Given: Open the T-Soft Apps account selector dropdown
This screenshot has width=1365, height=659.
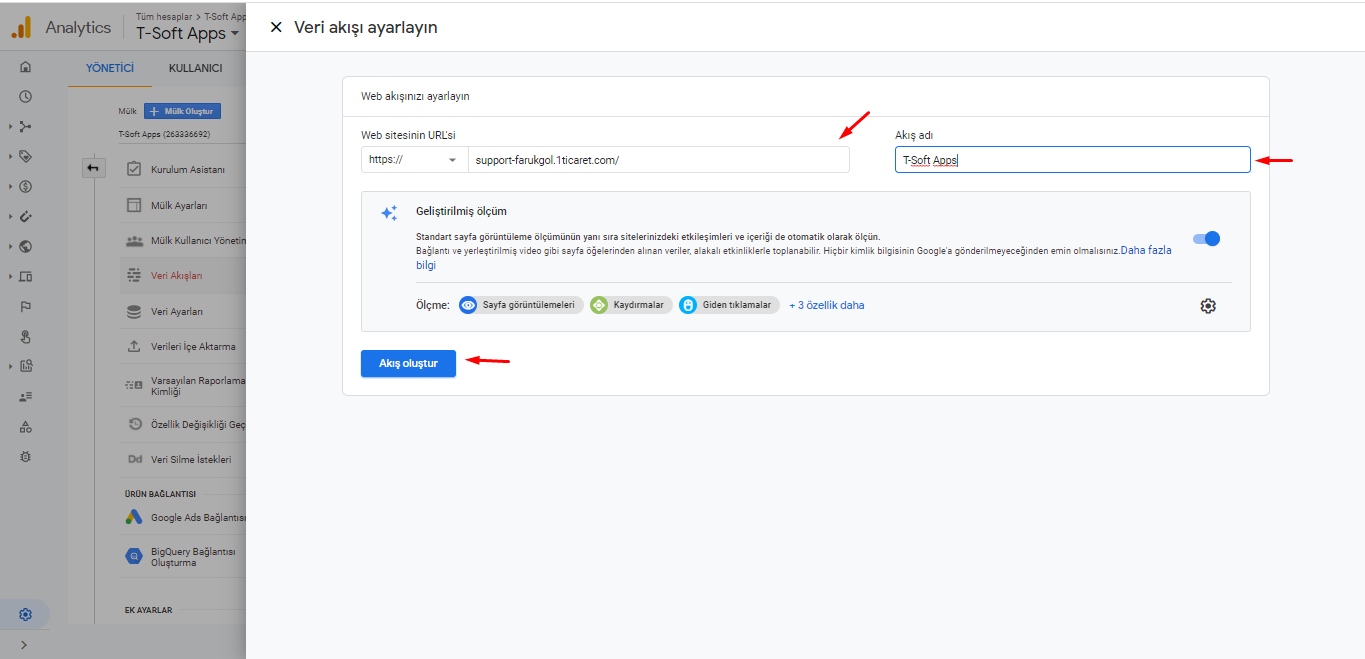Looking at the screenshot, I should point(188,33).
